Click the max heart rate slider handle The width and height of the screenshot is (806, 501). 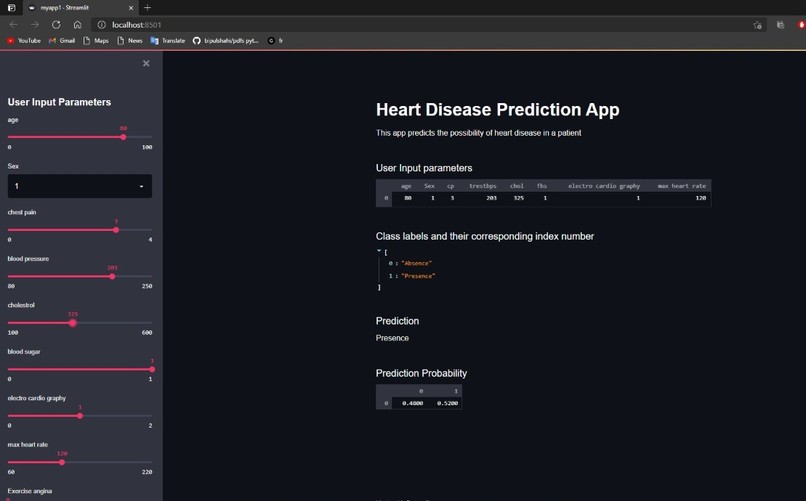pos(62,462)
